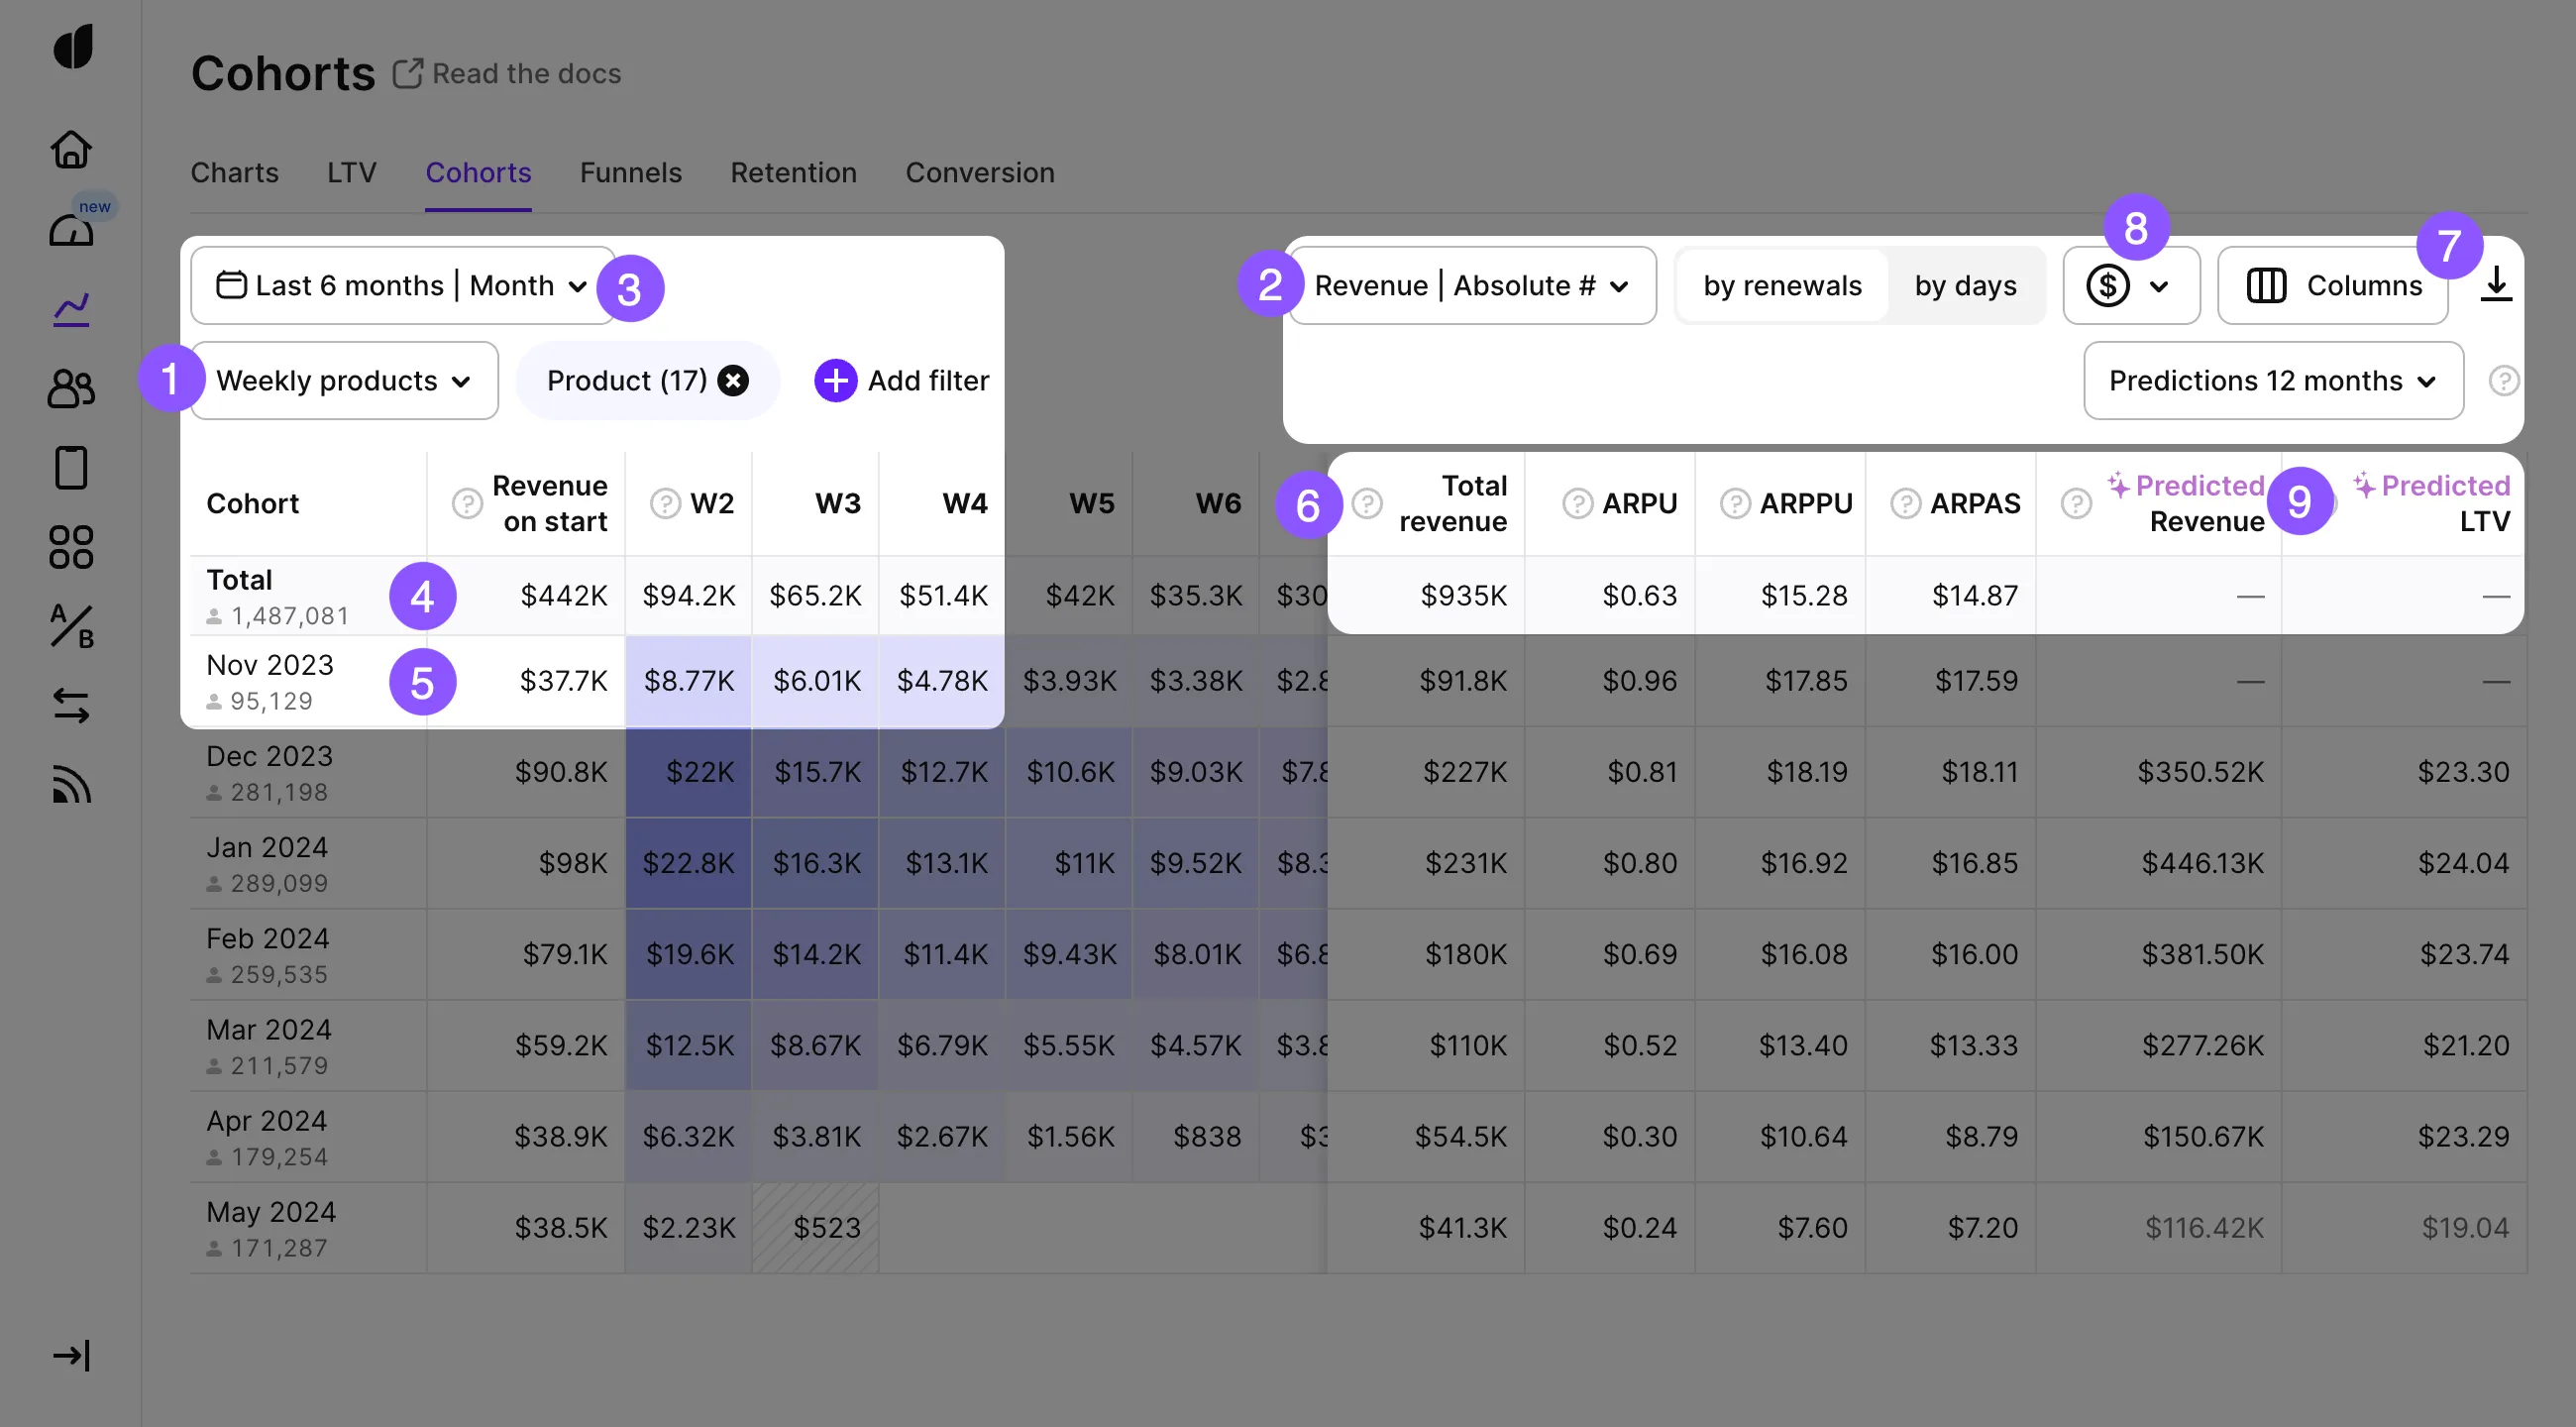Open the analytics chart icon in sidebar
The width and height of the screenshot is (2576, 1427).
coord(71,308)
